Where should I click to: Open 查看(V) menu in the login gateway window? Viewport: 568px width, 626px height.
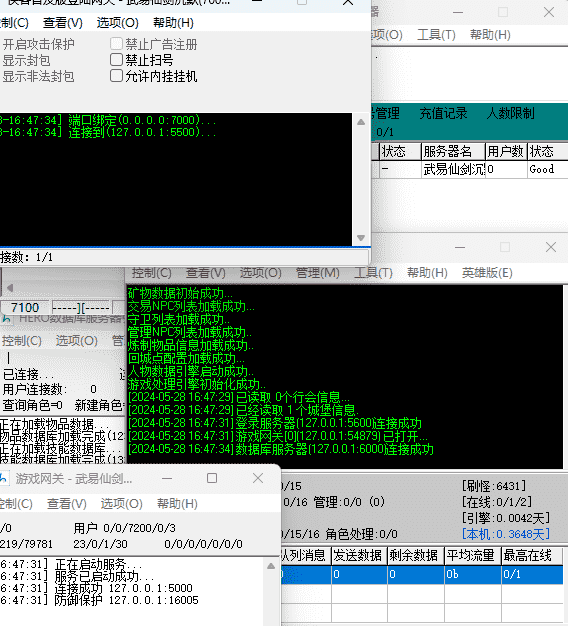pyautogui.click(x=63, y=23)
